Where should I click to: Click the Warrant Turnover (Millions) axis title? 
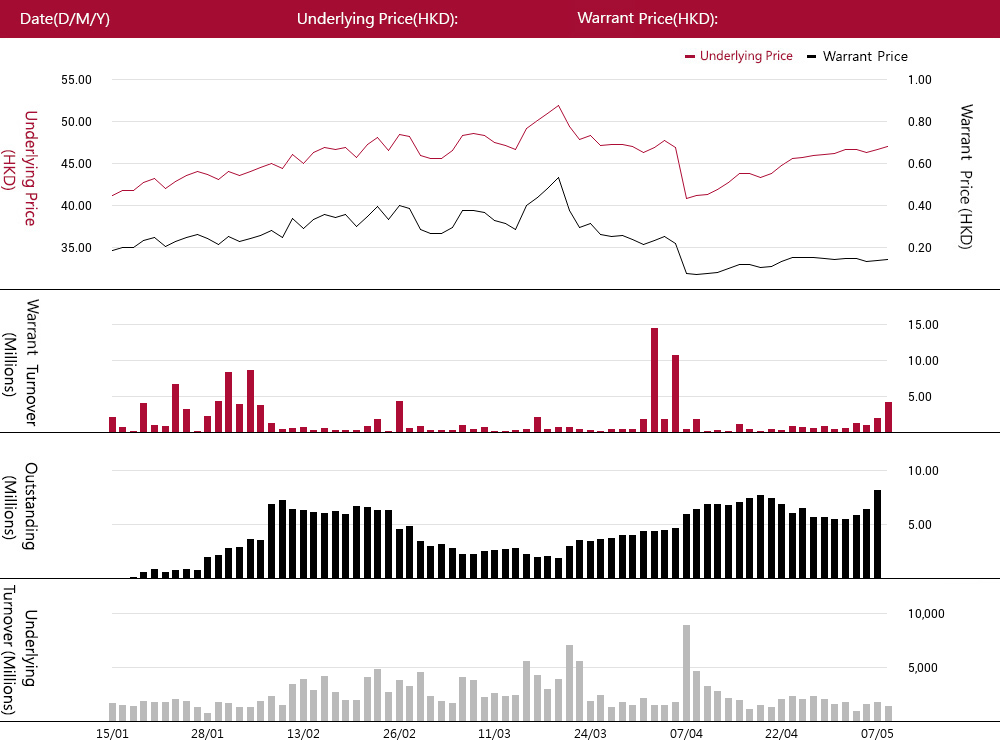click(x=20, y=363)
